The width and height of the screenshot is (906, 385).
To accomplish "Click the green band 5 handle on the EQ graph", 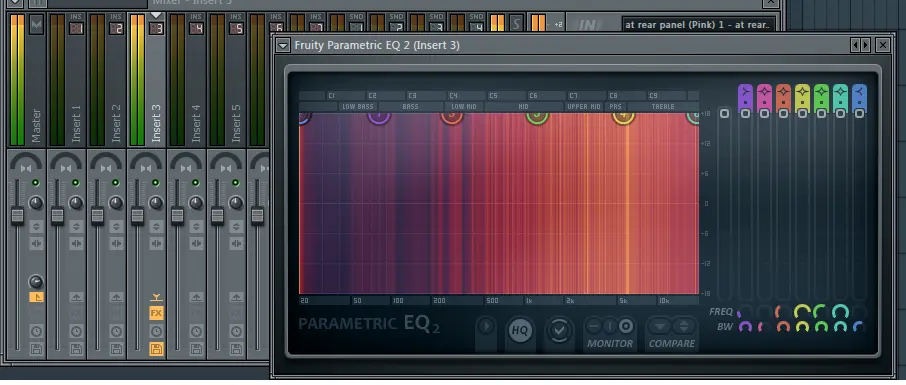I will click(x=537, y=117).
